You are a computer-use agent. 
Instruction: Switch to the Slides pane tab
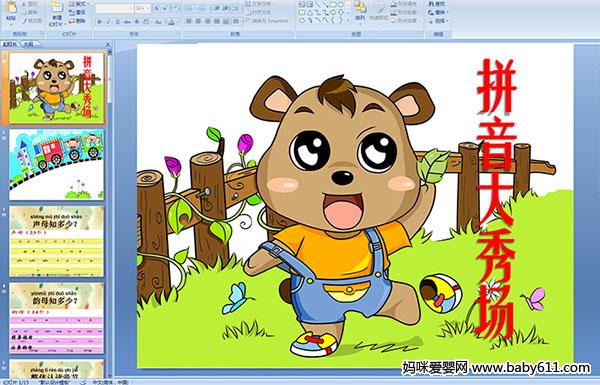[11, 44]
